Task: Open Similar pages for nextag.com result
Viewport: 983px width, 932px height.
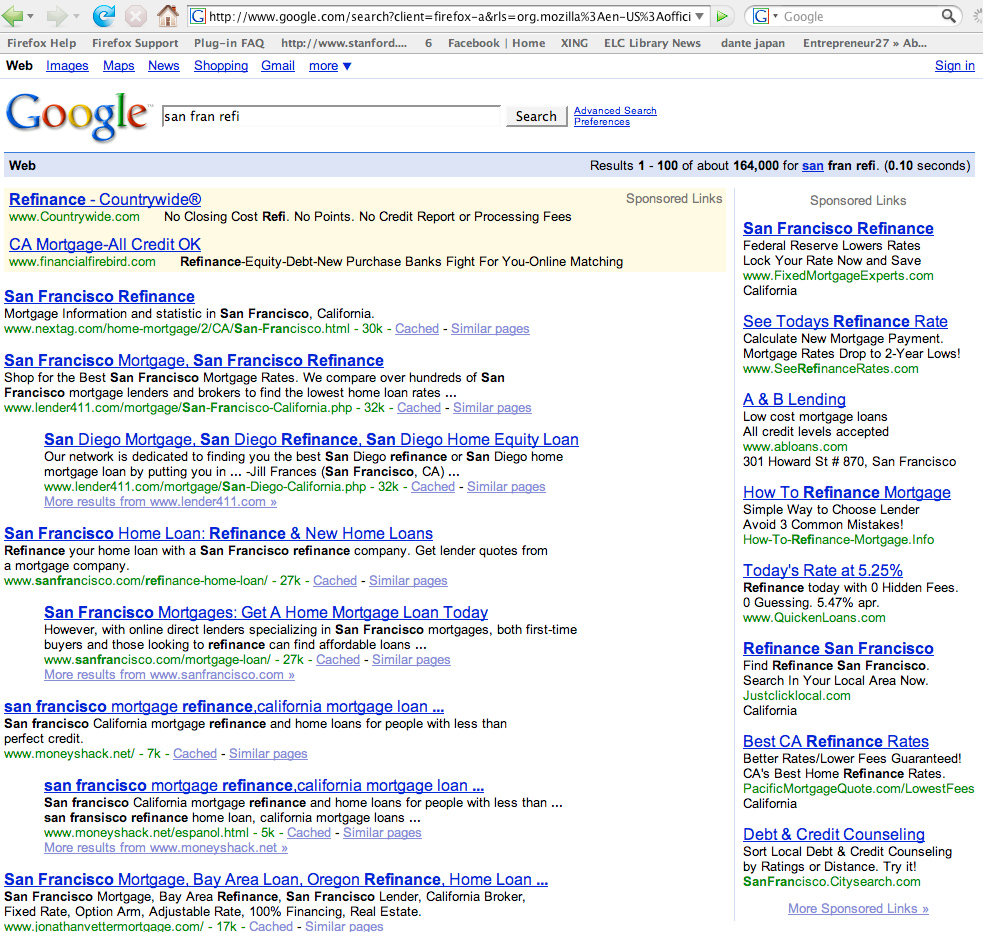Action: coord(490,328)
